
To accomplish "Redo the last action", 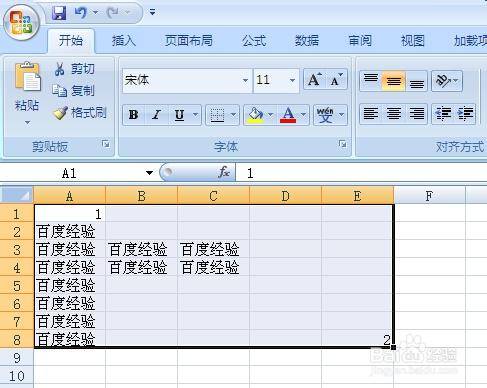I will [x=113, y=13].
